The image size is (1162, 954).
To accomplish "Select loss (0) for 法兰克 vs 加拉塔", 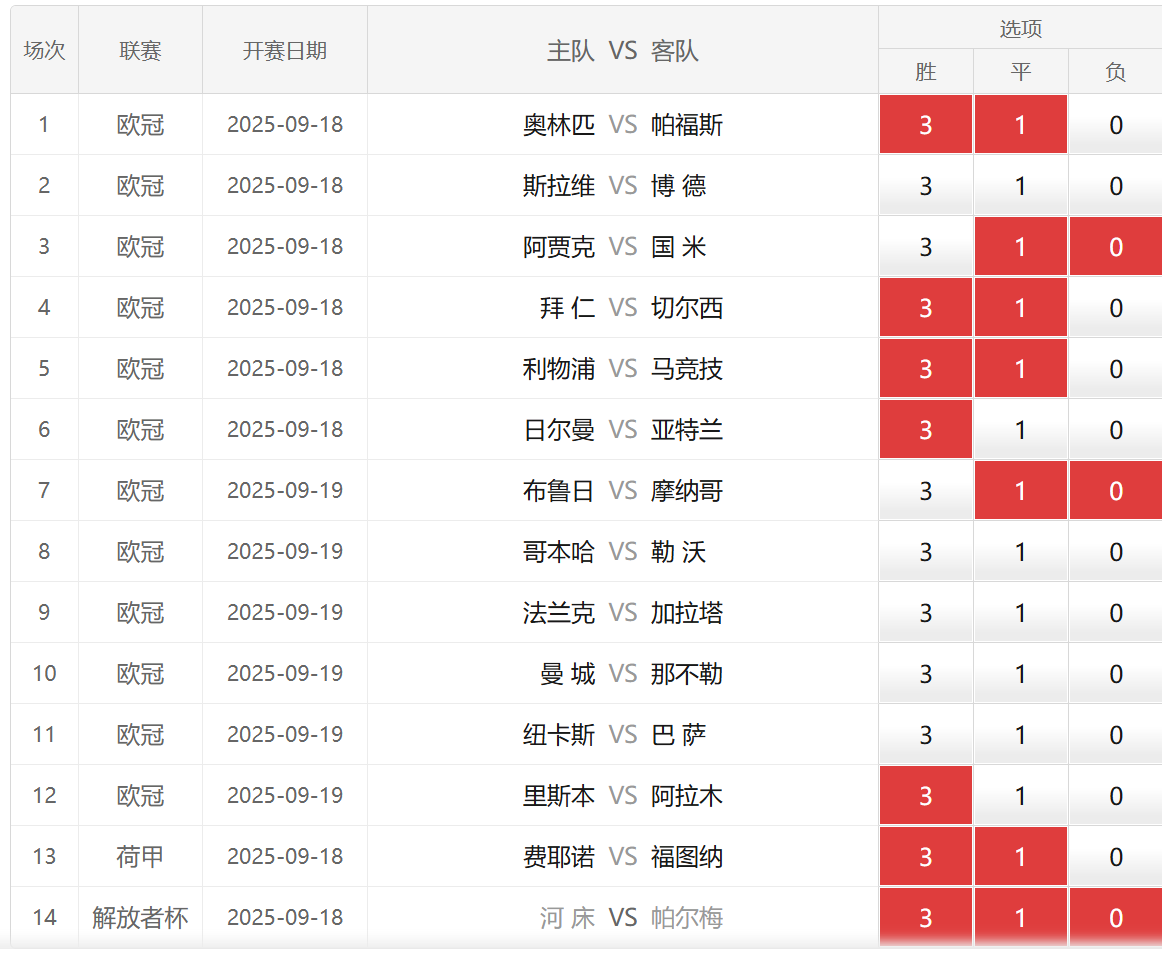I will point(1116,612).
